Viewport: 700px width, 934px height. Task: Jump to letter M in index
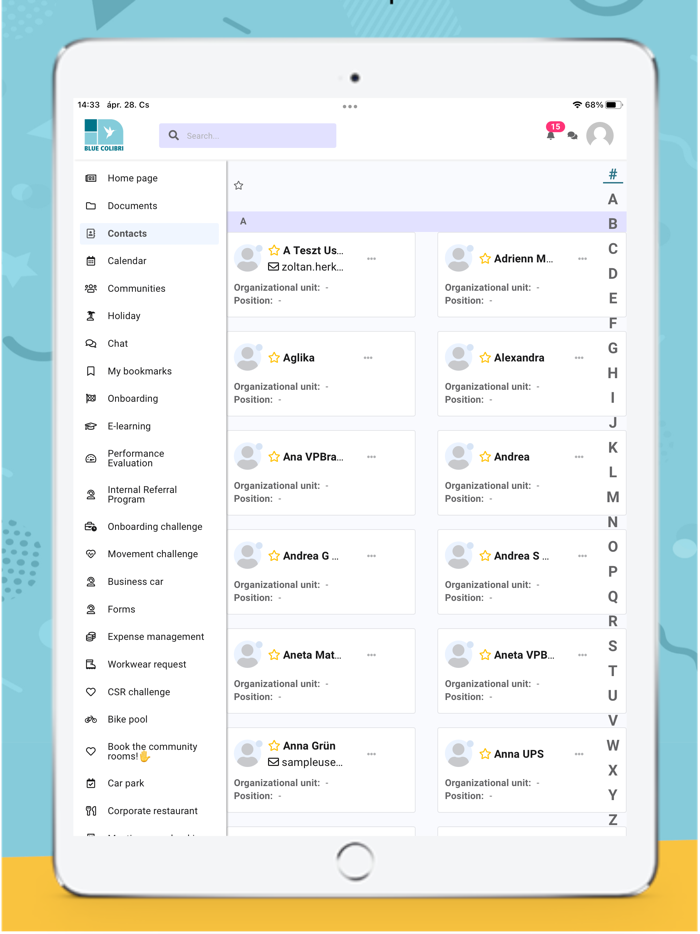click(612, 497)
